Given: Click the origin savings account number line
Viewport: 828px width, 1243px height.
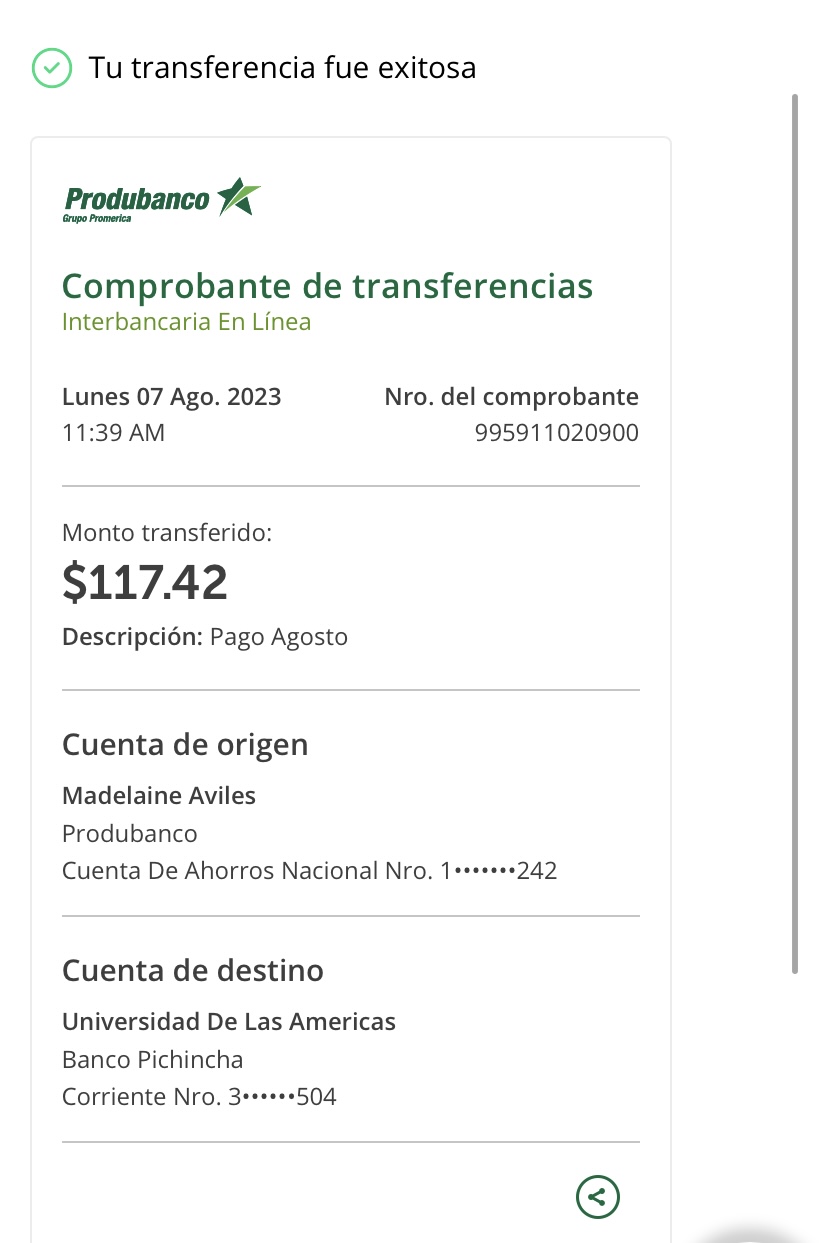Looking at the screenshot, I should (309, 871).
